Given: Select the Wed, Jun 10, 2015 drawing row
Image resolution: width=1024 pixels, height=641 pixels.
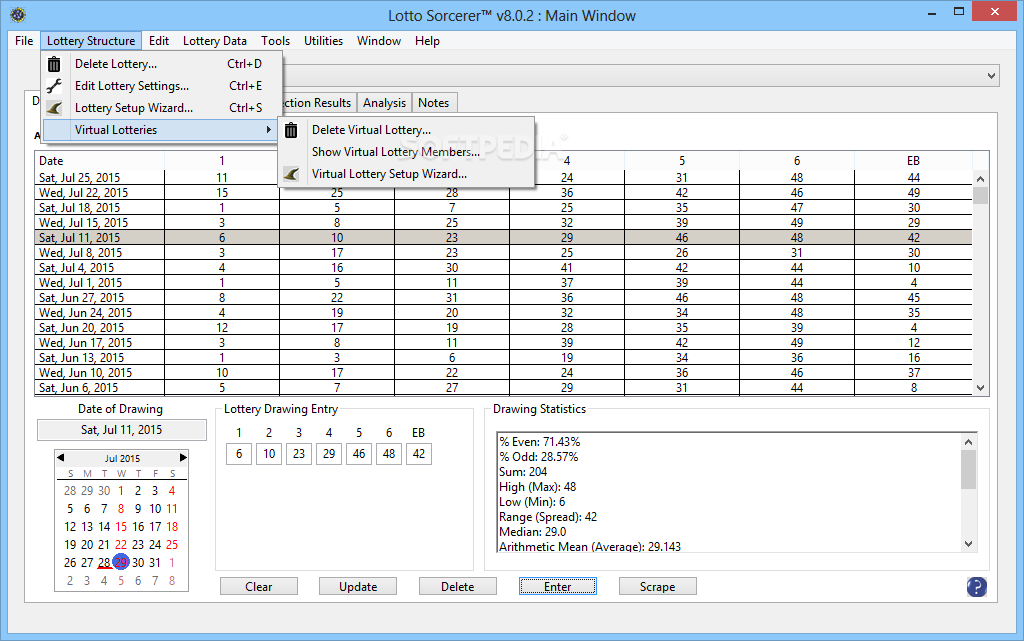Looking at the screenshot, I should click(x=503, y=373).
